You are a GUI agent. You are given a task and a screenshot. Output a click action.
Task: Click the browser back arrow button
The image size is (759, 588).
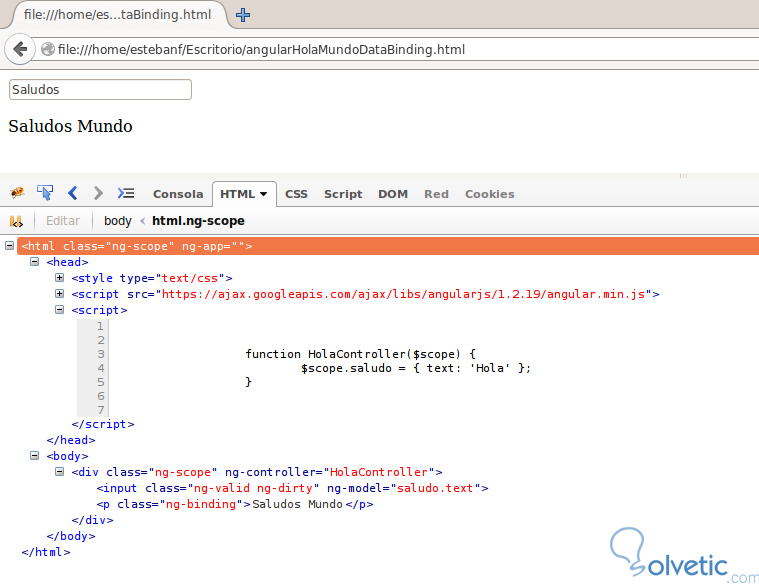[x=20, y=49]
